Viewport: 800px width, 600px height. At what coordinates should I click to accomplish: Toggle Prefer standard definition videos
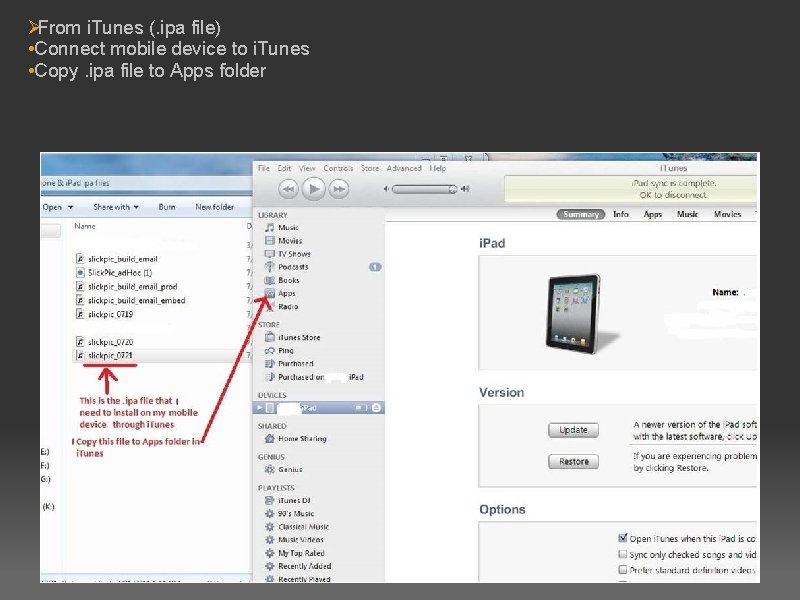622,569
